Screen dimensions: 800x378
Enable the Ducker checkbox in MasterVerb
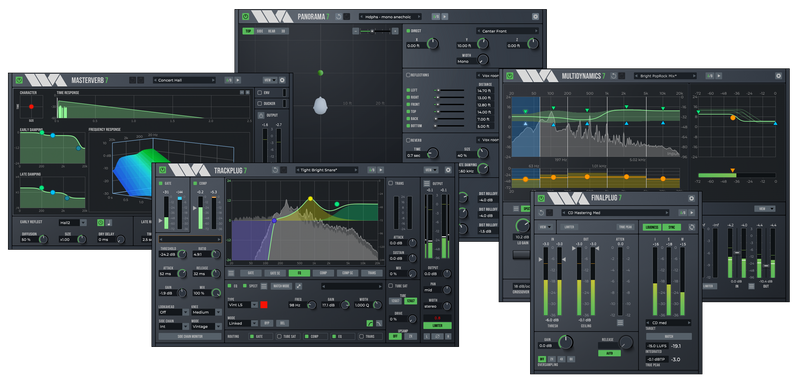point(260,104)
